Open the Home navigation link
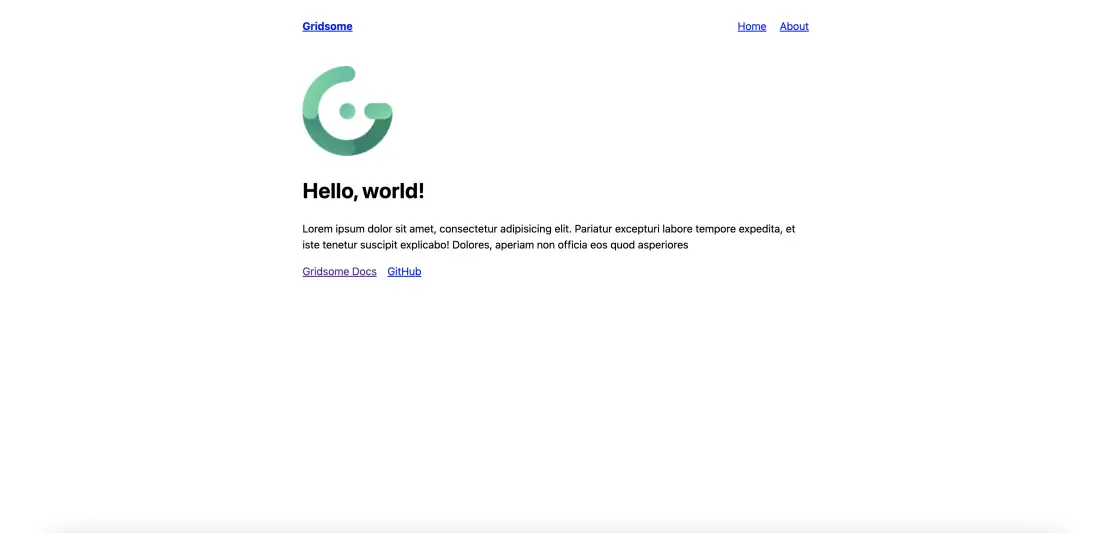The width and height of the screenshot is (1112, 533). point(752,26)
